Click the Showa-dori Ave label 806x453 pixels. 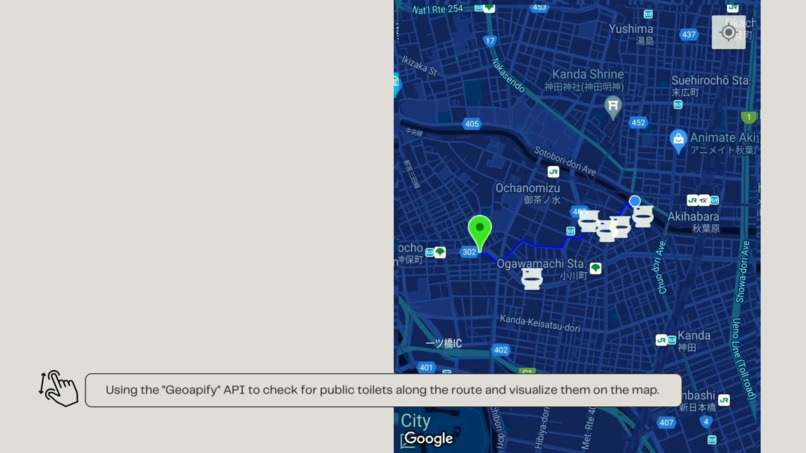click(x=743, y=271)
